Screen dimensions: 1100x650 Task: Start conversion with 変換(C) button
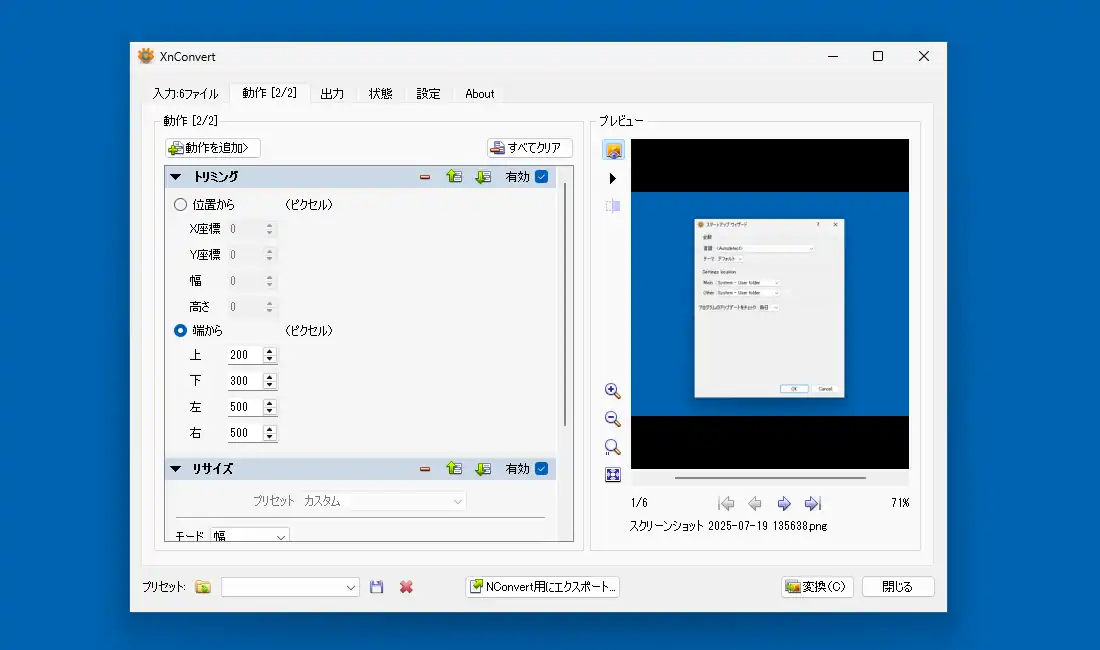(817, 587)
